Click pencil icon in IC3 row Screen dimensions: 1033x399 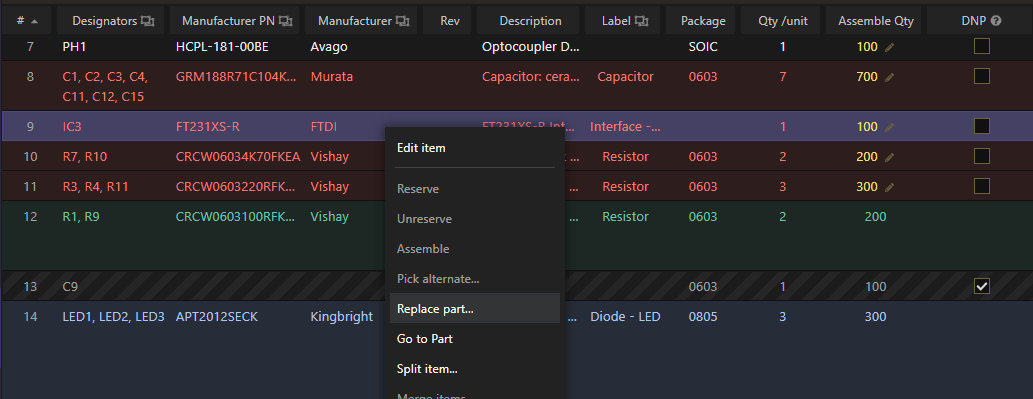[x=890, y=127]
